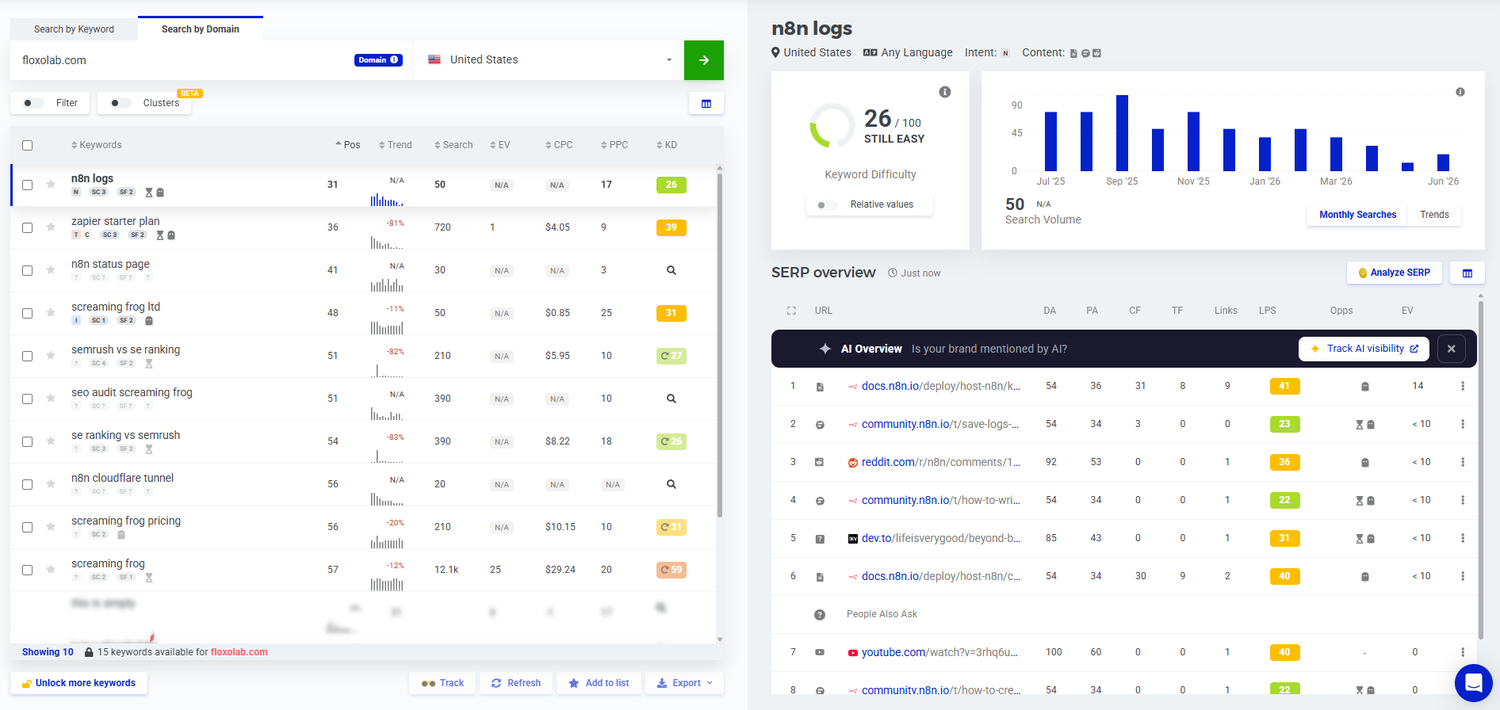Sort by CPC column

click(x=559, y=145)
